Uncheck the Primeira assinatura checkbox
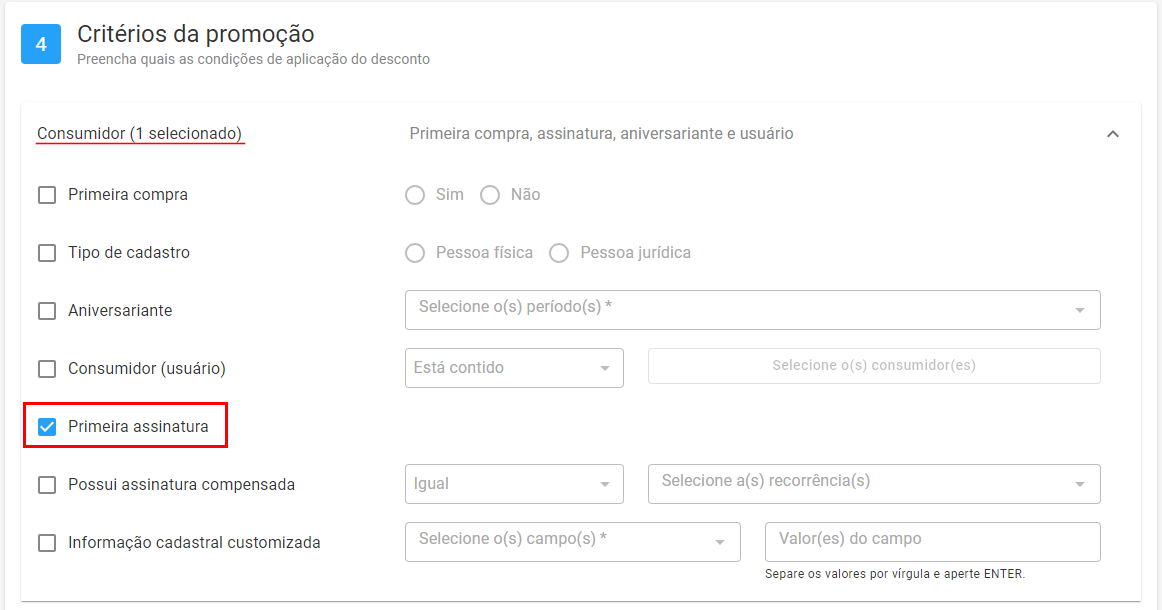Image resolution: width=1162 pixels, height=610 pixels. pyautogui.click(x=47, y=427)
